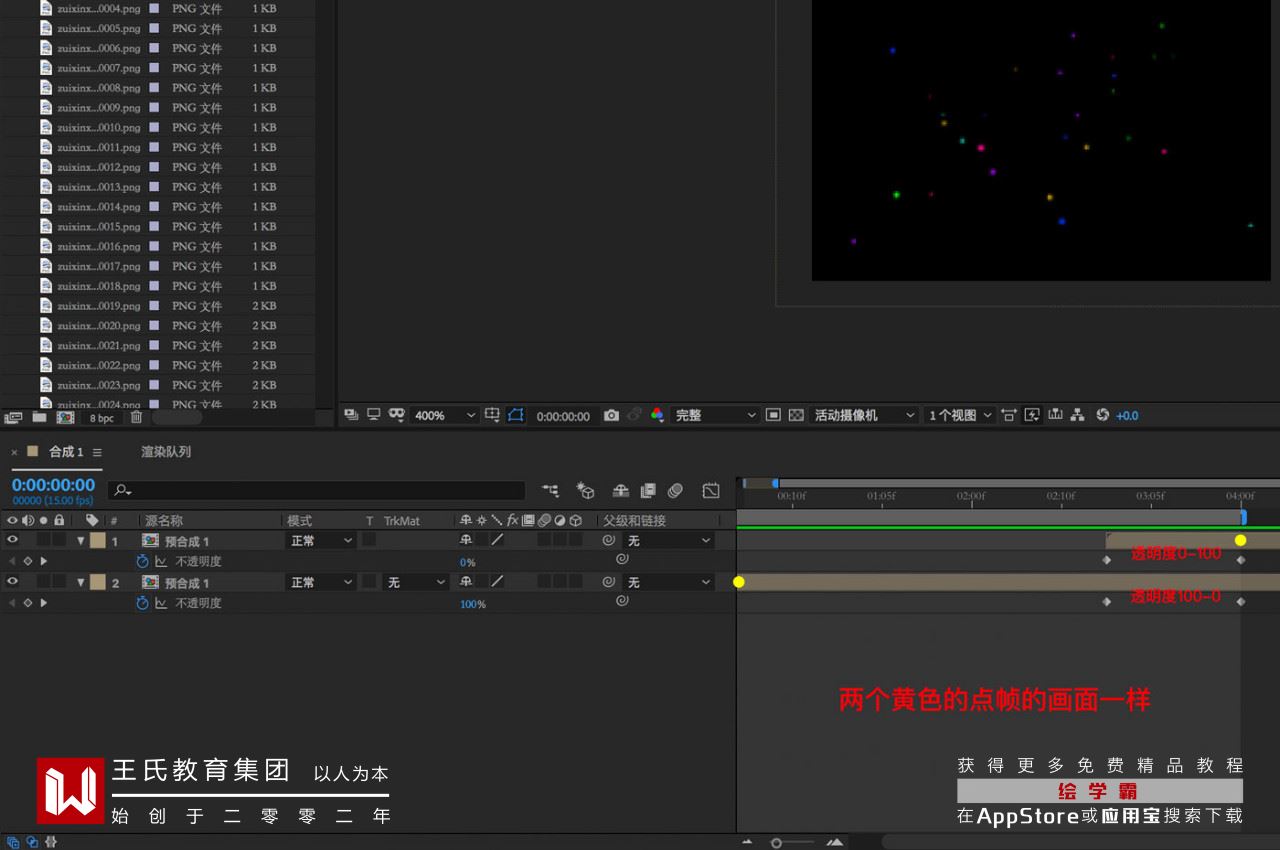The image size is (1280, 850).
Task: Enable frame blending for all layers
Action: pos(648,490)
